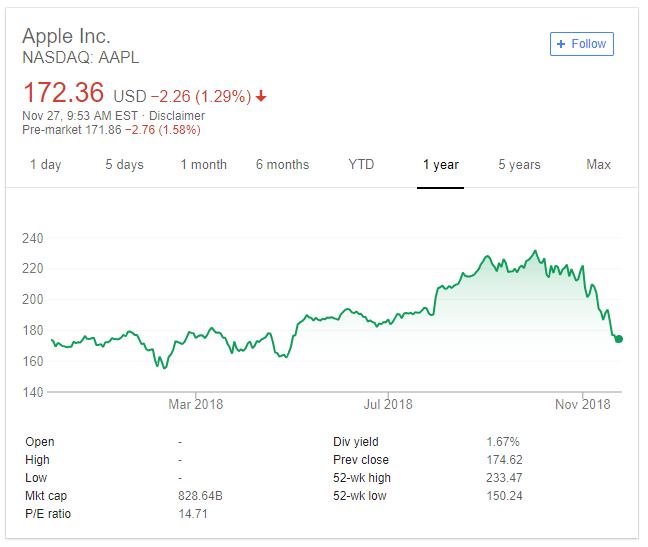Click the Apple Inc. title
Image resolution: width=648 pixels, height=547 pixels.
point(67,36)
